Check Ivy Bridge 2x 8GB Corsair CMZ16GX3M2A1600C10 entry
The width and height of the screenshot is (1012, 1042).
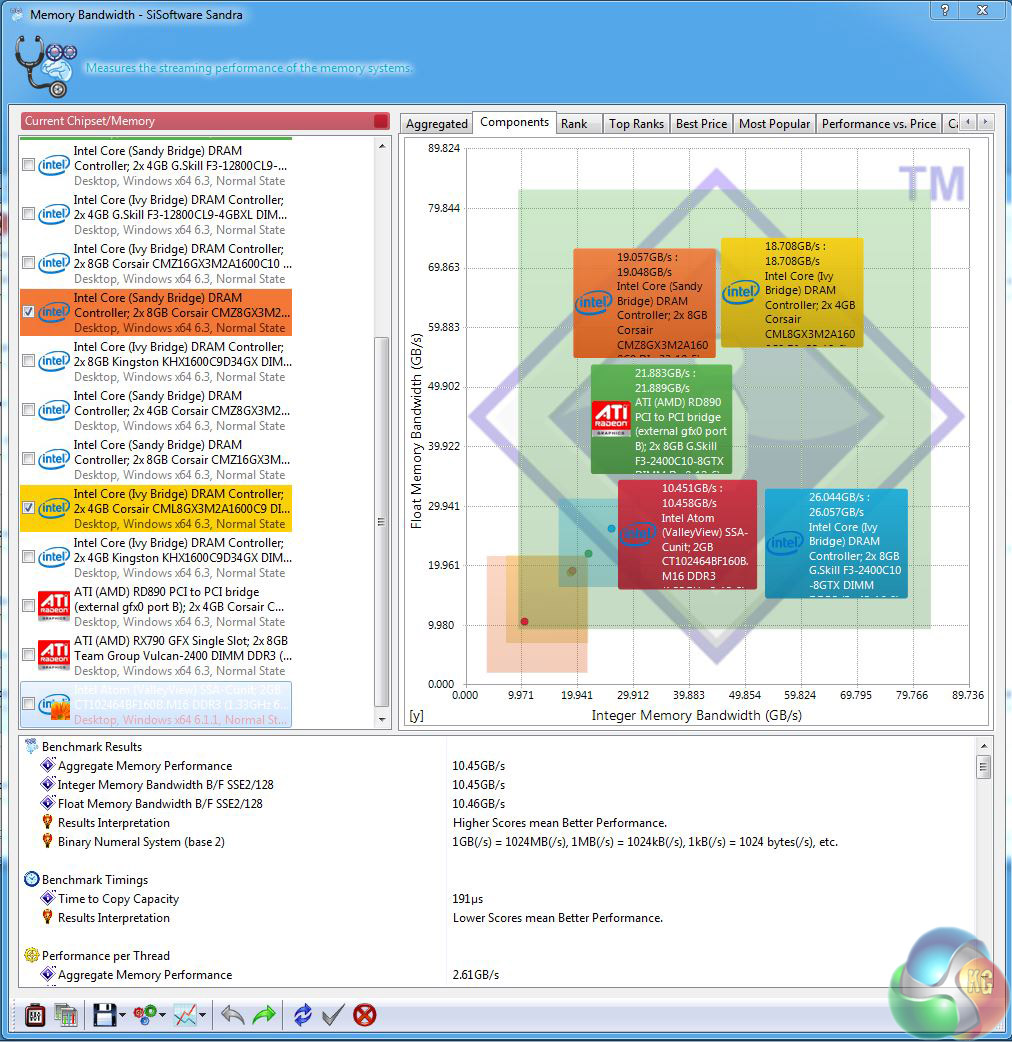coord(29,262)
